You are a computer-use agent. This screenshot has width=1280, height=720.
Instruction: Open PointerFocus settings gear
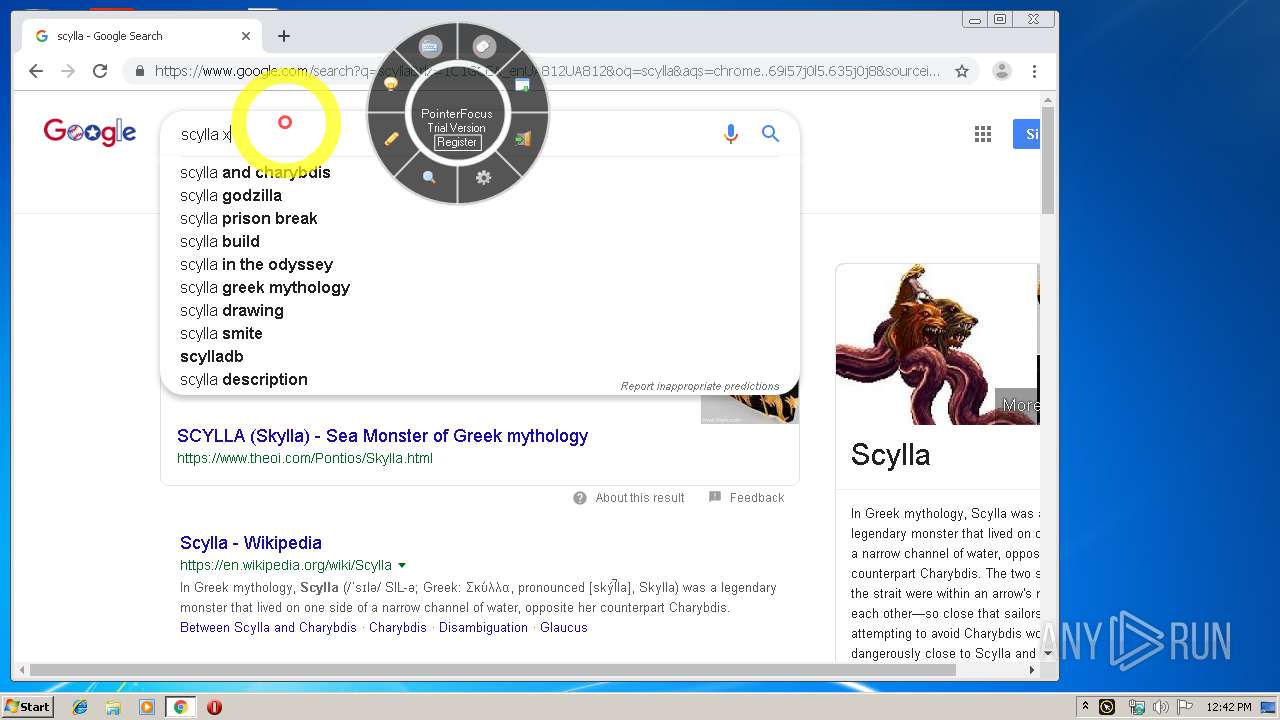pos(484,177)
